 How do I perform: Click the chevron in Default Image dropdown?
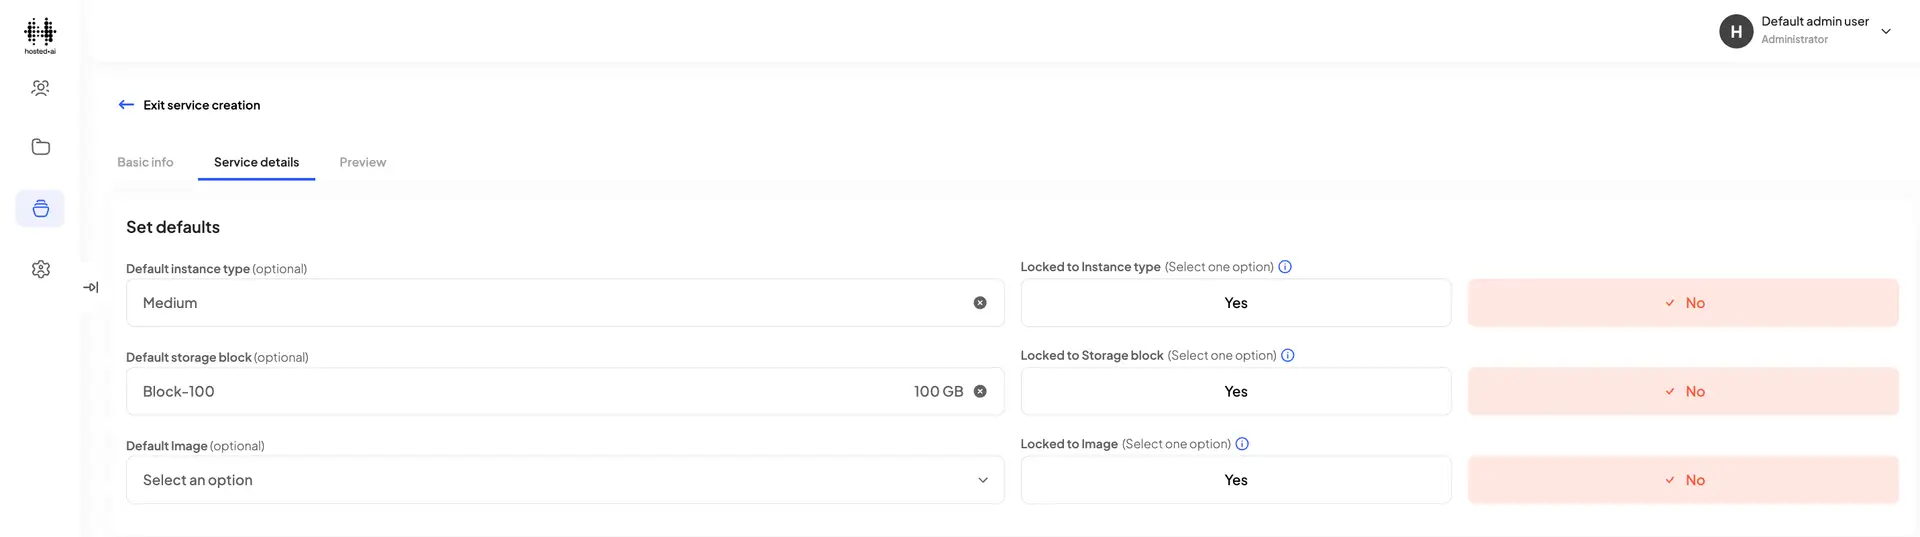[983, 480]
